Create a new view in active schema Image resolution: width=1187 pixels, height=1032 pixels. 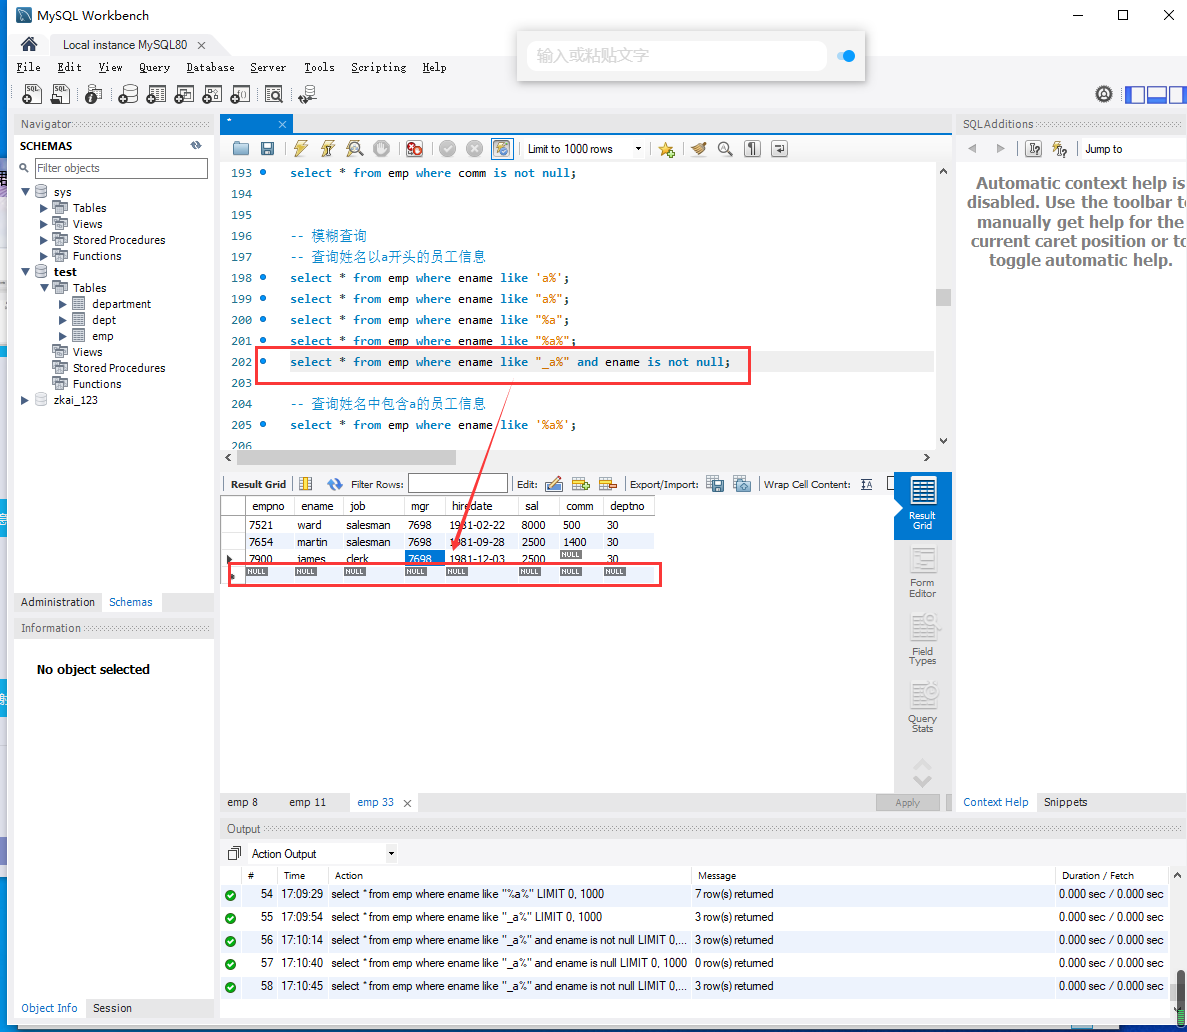coord(184,94)
